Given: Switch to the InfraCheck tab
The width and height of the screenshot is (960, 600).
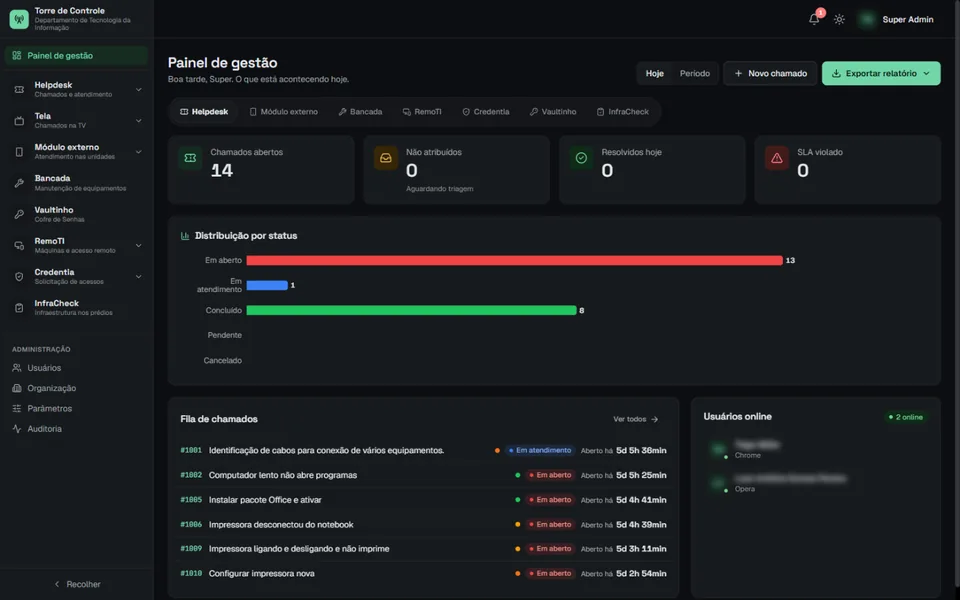Looking at the screenshot, I should click(623, 111).
